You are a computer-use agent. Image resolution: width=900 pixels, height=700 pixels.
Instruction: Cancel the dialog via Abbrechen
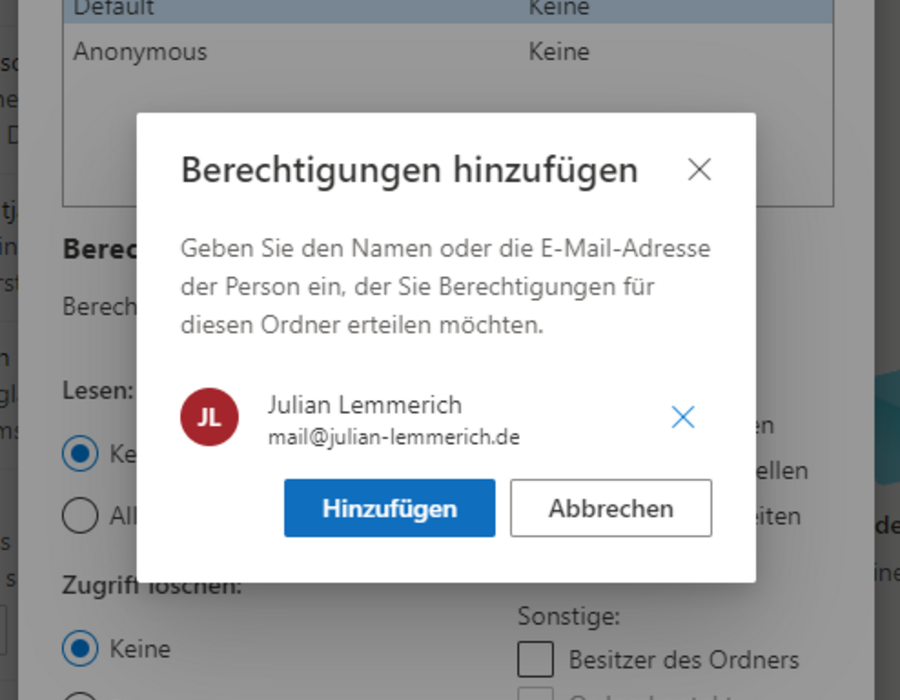click(611, 508)
